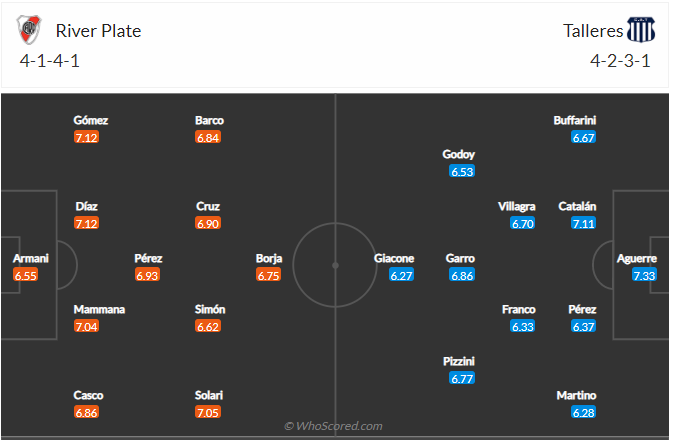Image resolution: width=673 pixels, height=440 pixels.
Task: Click the River Plate club crest icon
Action: 28,31
